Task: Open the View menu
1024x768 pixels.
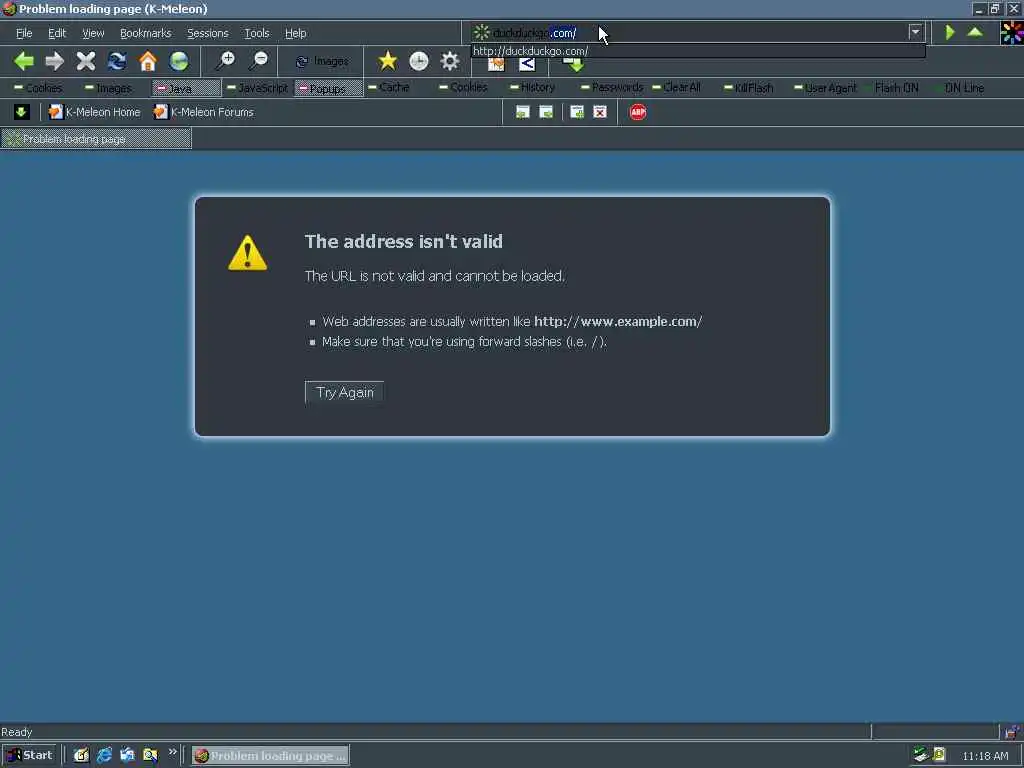Action: pos(93,33)
